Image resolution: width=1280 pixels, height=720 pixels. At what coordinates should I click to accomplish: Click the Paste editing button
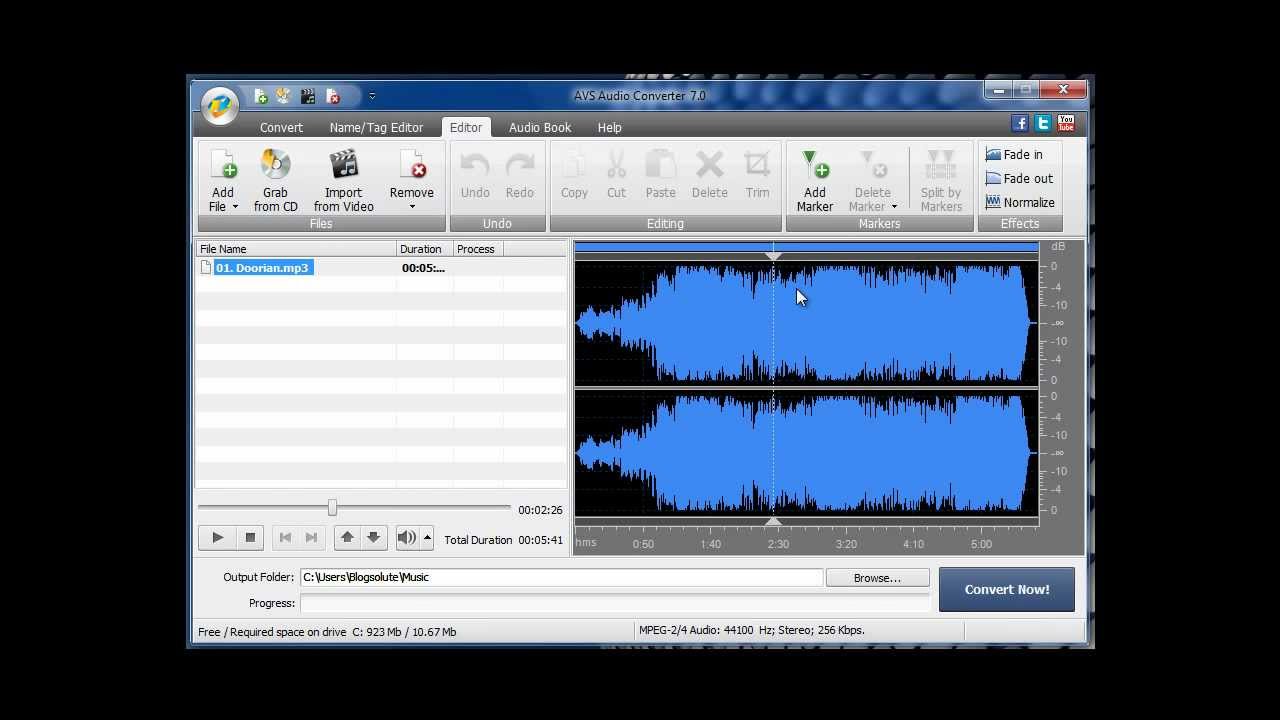coord(660,175)
